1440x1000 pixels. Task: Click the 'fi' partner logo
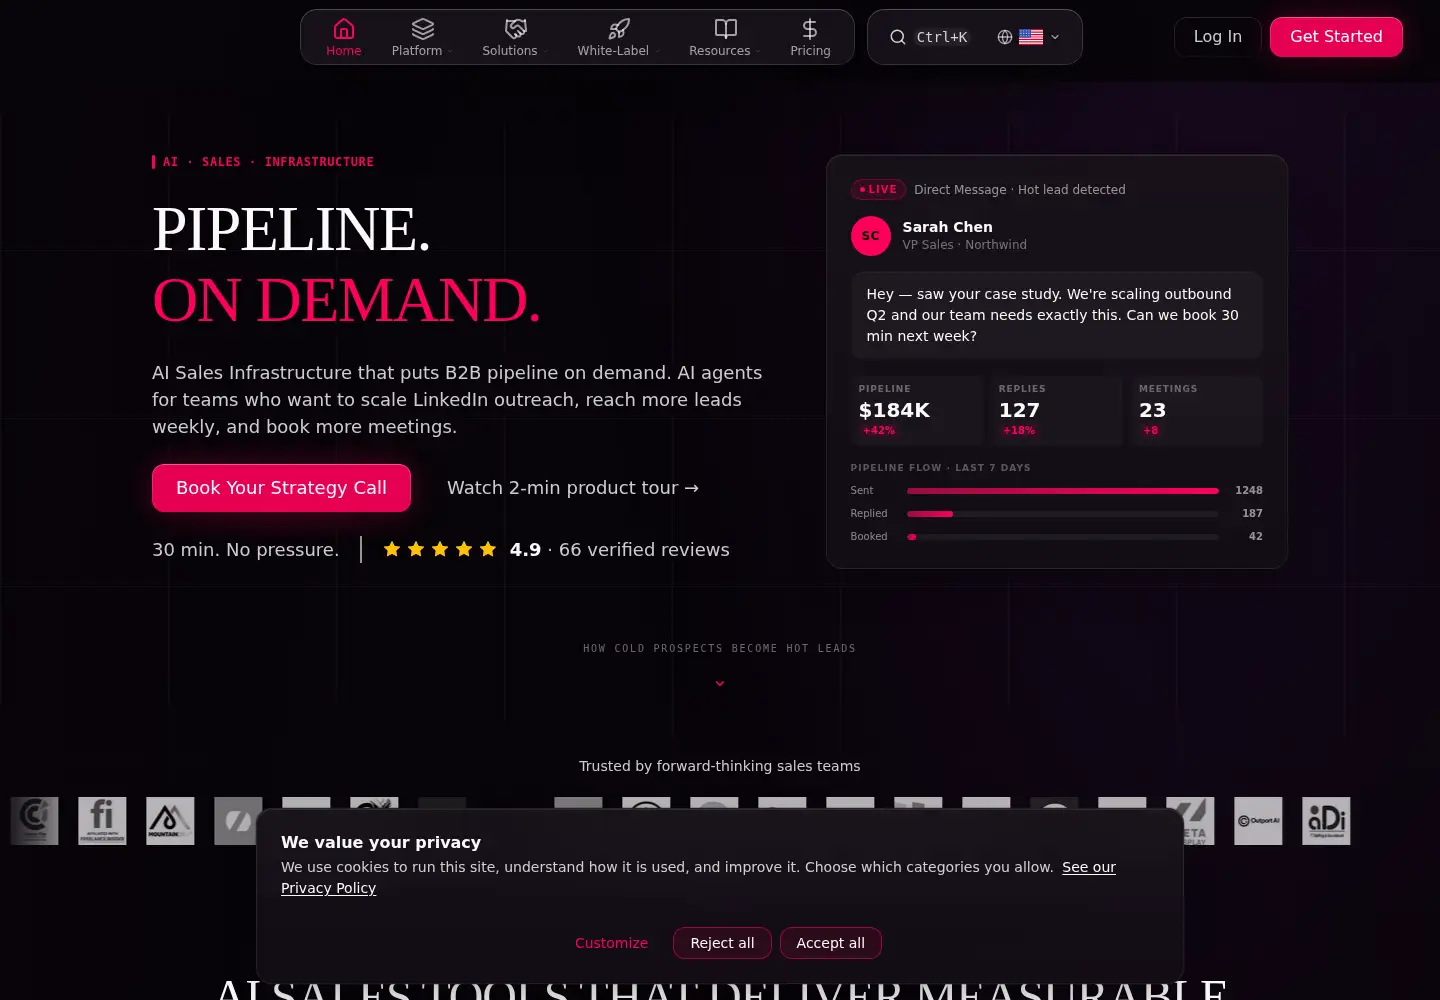102,821
